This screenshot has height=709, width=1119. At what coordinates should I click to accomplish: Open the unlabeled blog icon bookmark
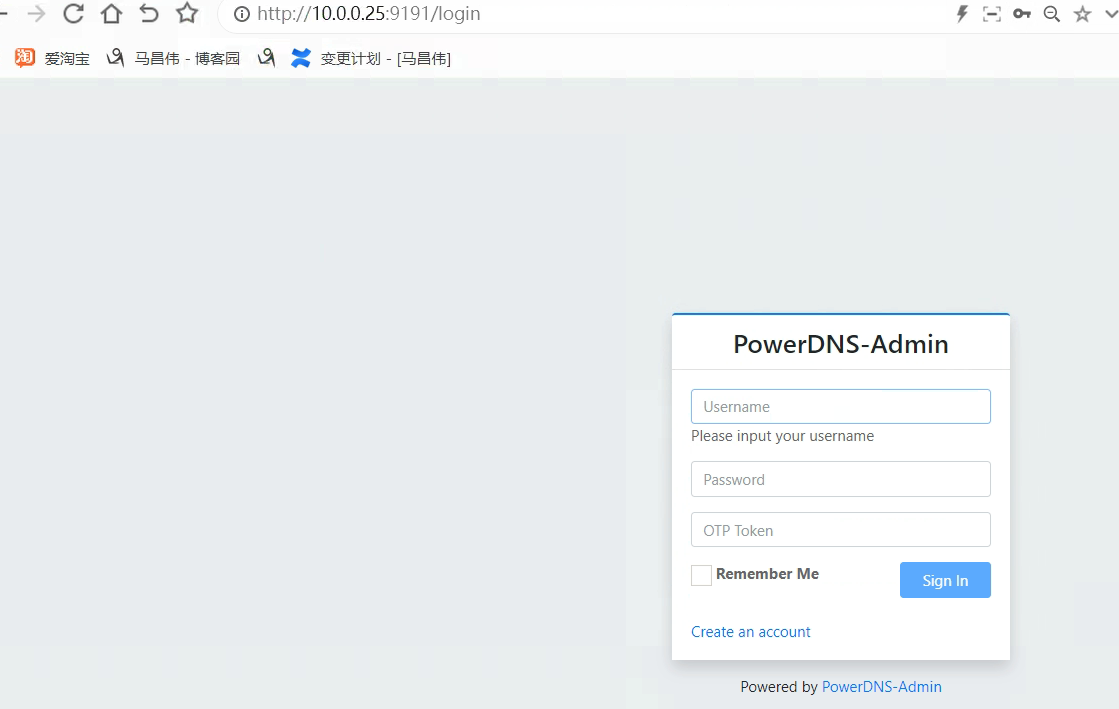point(266,58)
